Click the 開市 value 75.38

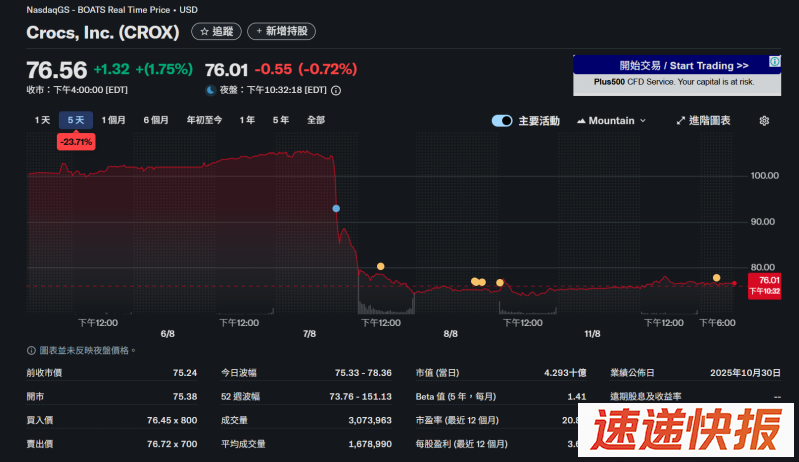[184, 396]
